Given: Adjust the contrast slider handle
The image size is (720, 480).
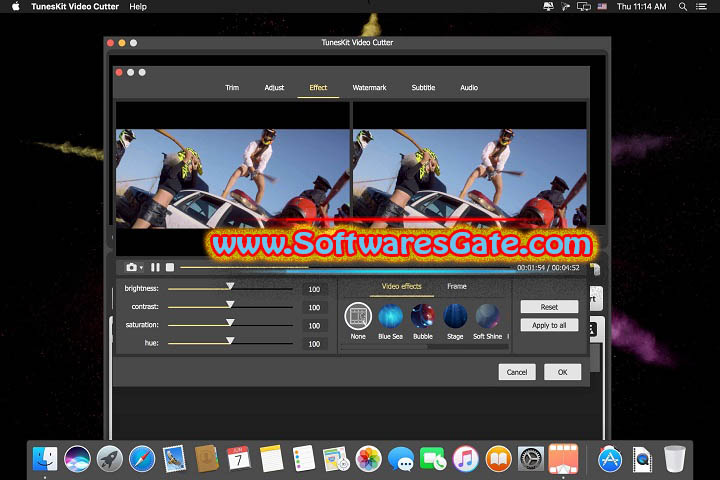Looking at the screenshot, I should (231, 305).
